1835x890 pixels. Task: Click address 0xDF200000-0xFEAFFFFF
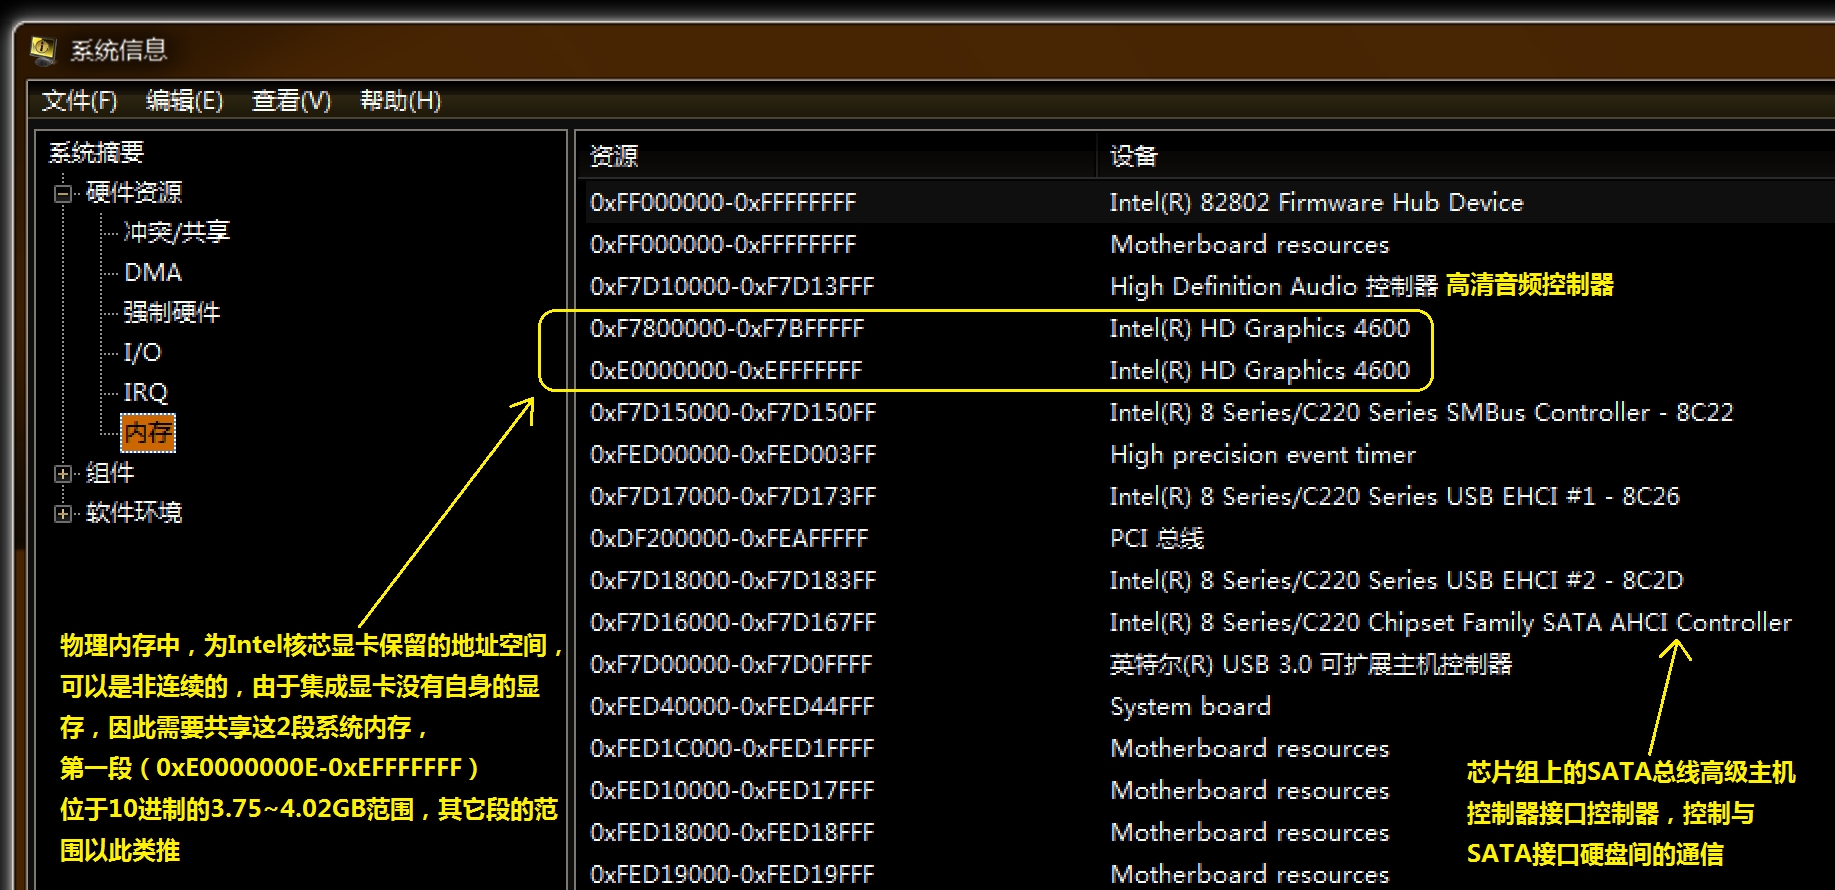[x=729, y=539]
